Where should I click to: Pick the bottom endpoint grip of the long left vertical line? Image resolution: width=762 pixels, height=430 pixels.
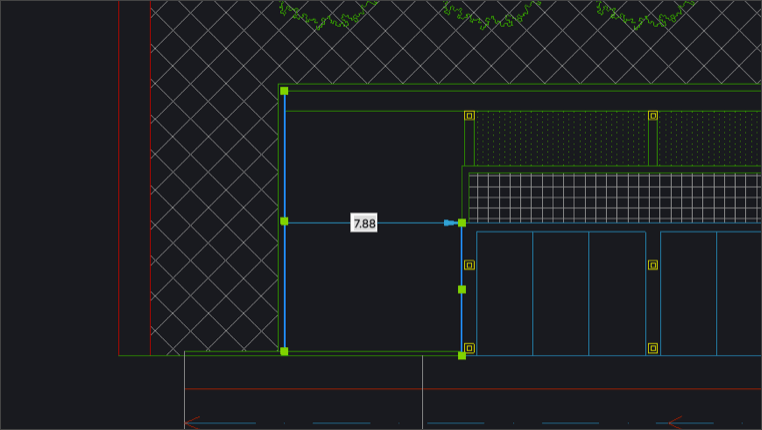[x=284, y=351]
